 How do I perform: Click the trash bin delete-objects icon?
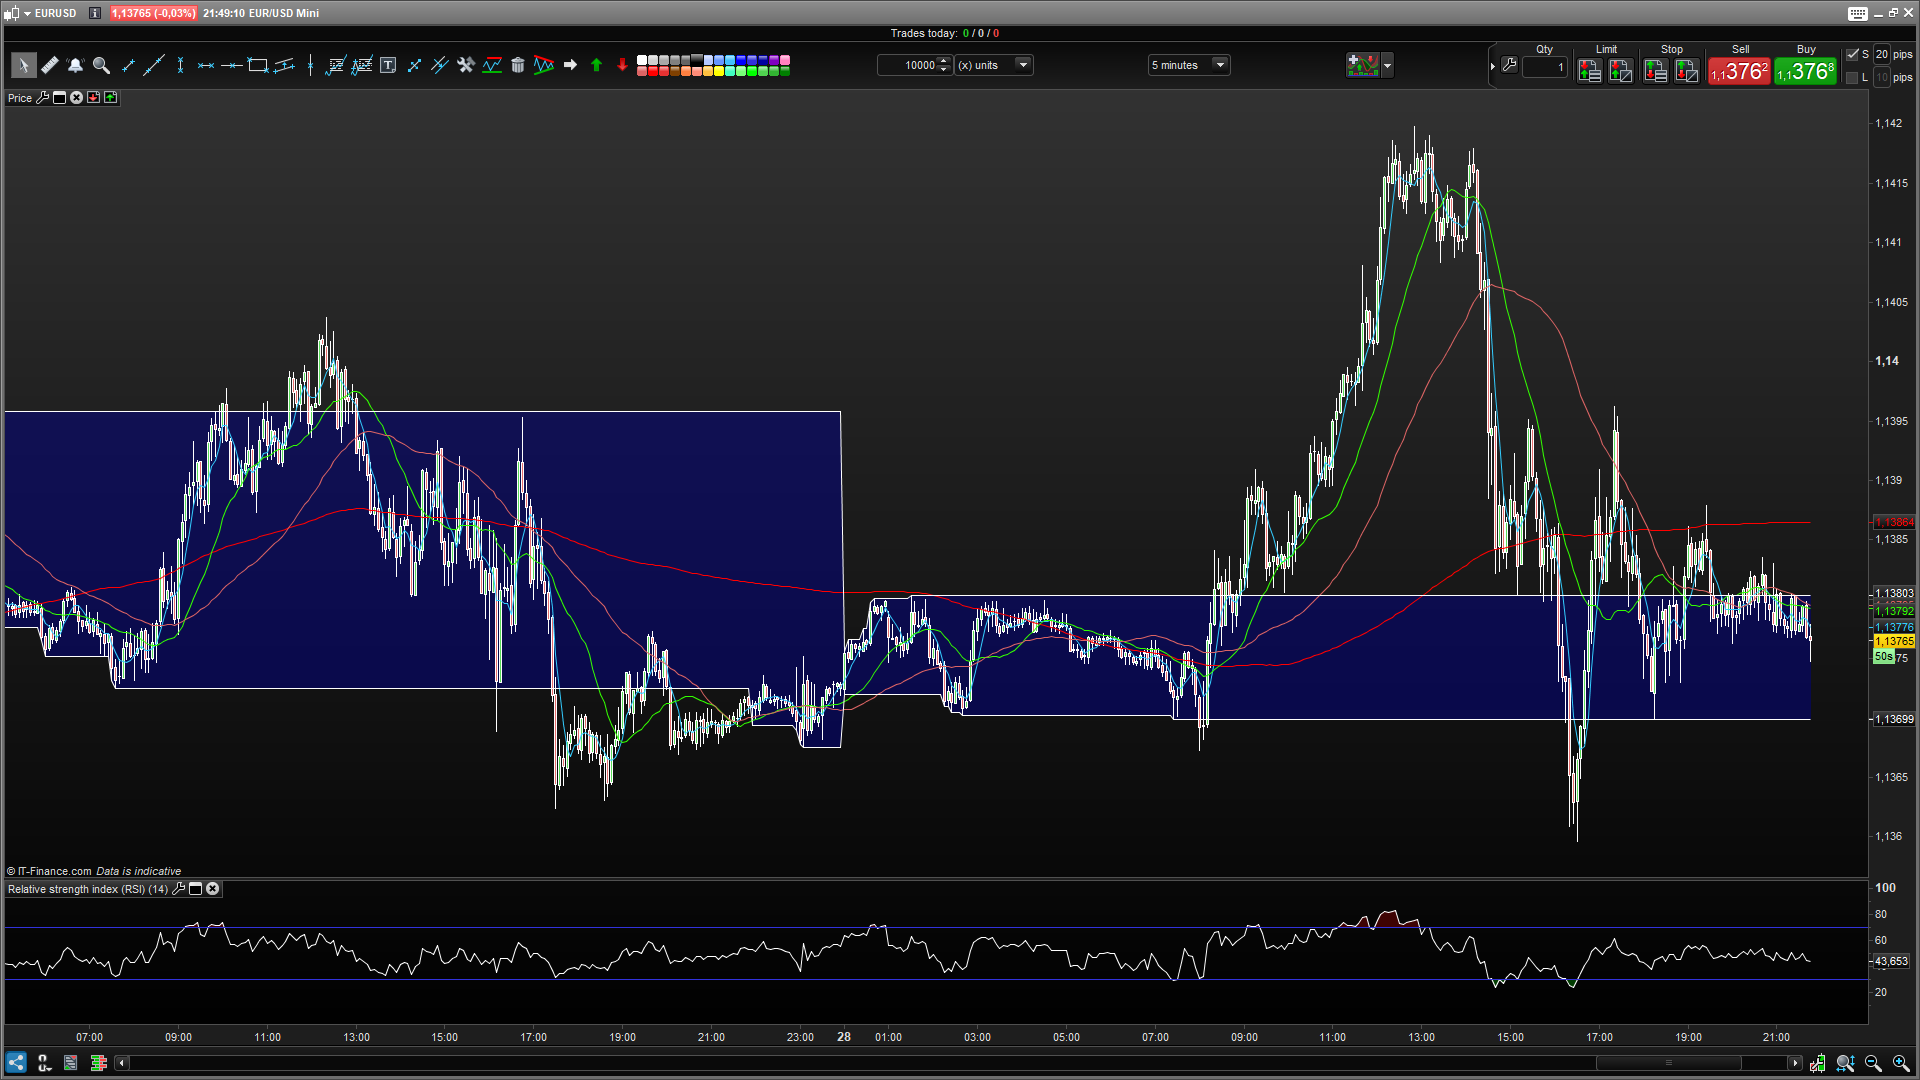pyautogui.click(x=517, y=65)
